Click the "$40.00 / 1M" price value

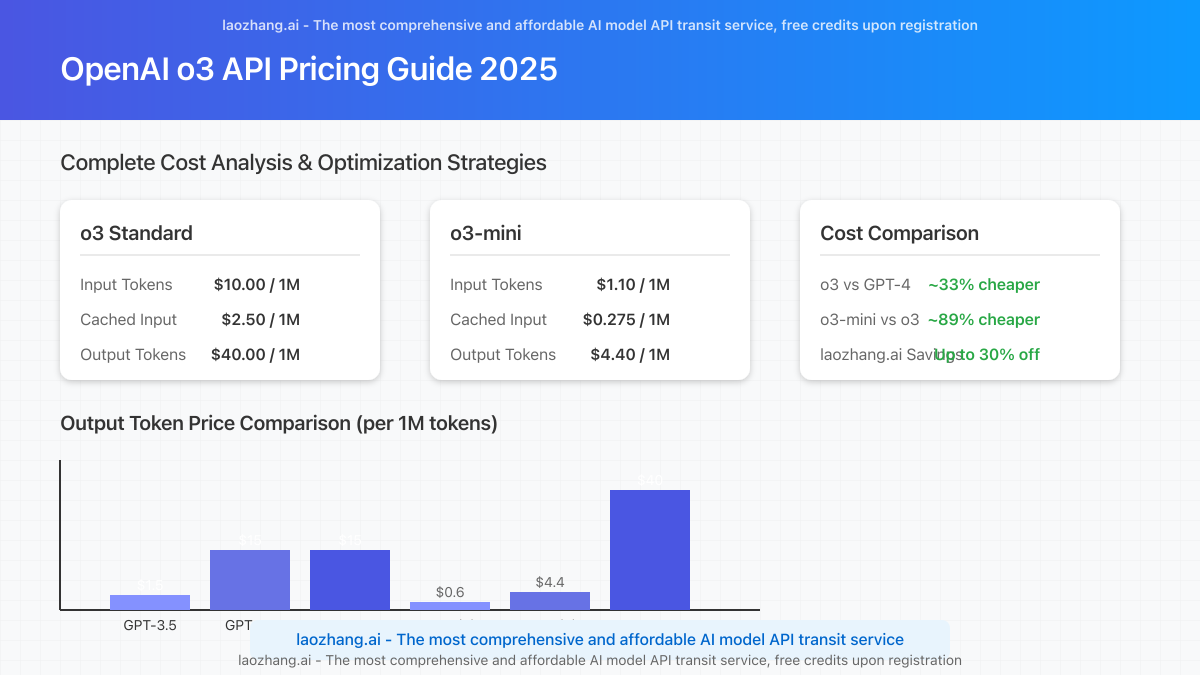click(256, 355)
